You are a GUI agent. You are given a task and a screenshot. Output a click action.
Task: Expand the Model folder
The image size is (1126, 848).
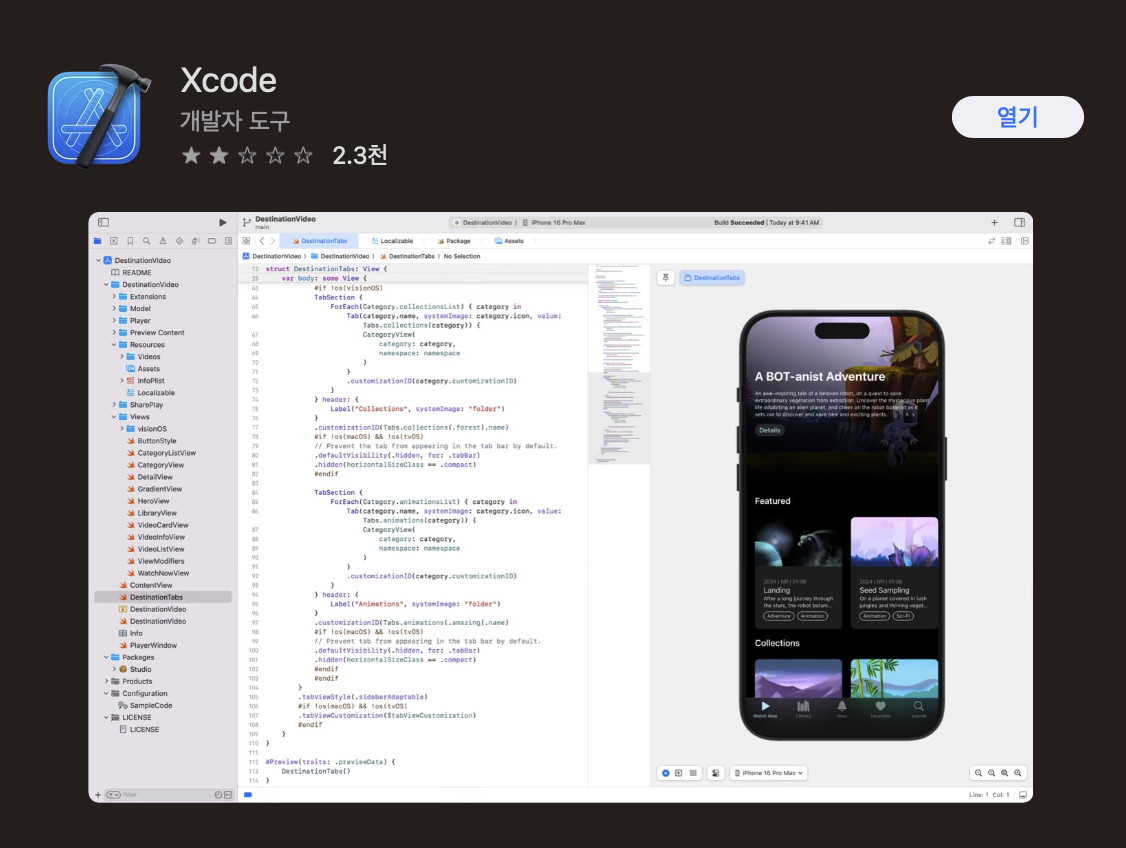click(114, 309)
